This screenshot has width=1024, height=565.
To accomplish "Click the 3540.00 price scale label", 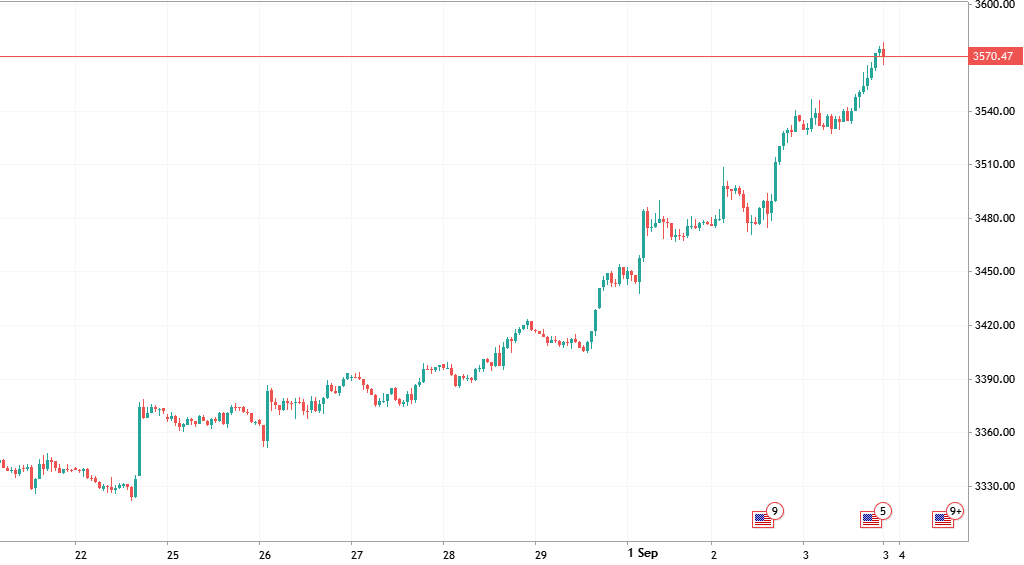I will pos(995,111).
